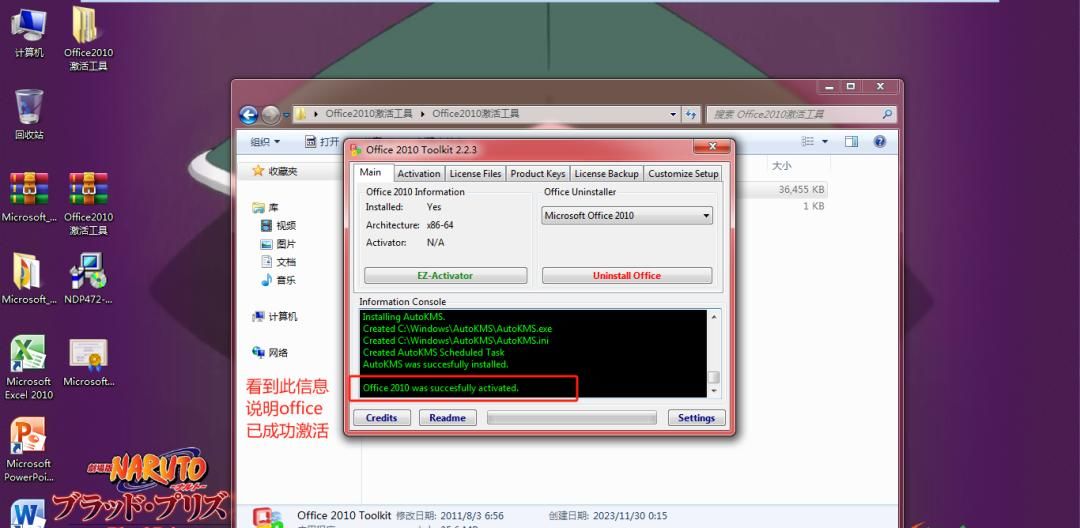The image size is (1080, 528).
Task: Click the Office 2010 Toolkit file details icon
Action: (x=269, y=518)
